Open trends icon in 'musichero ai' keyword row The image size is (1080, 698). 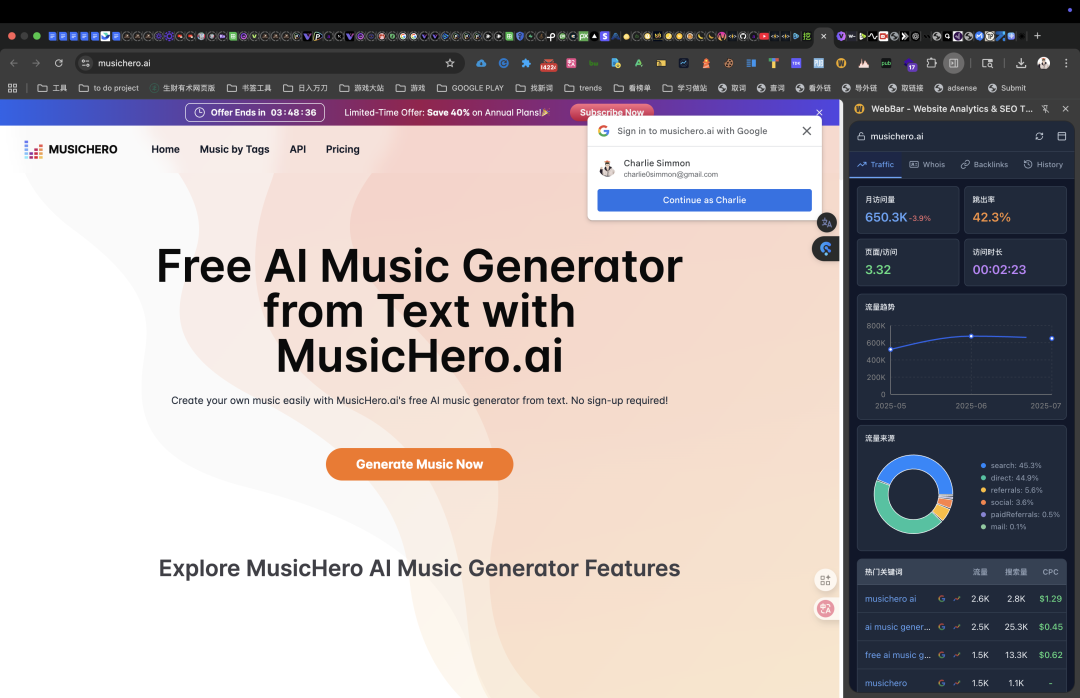click(957, 599)
